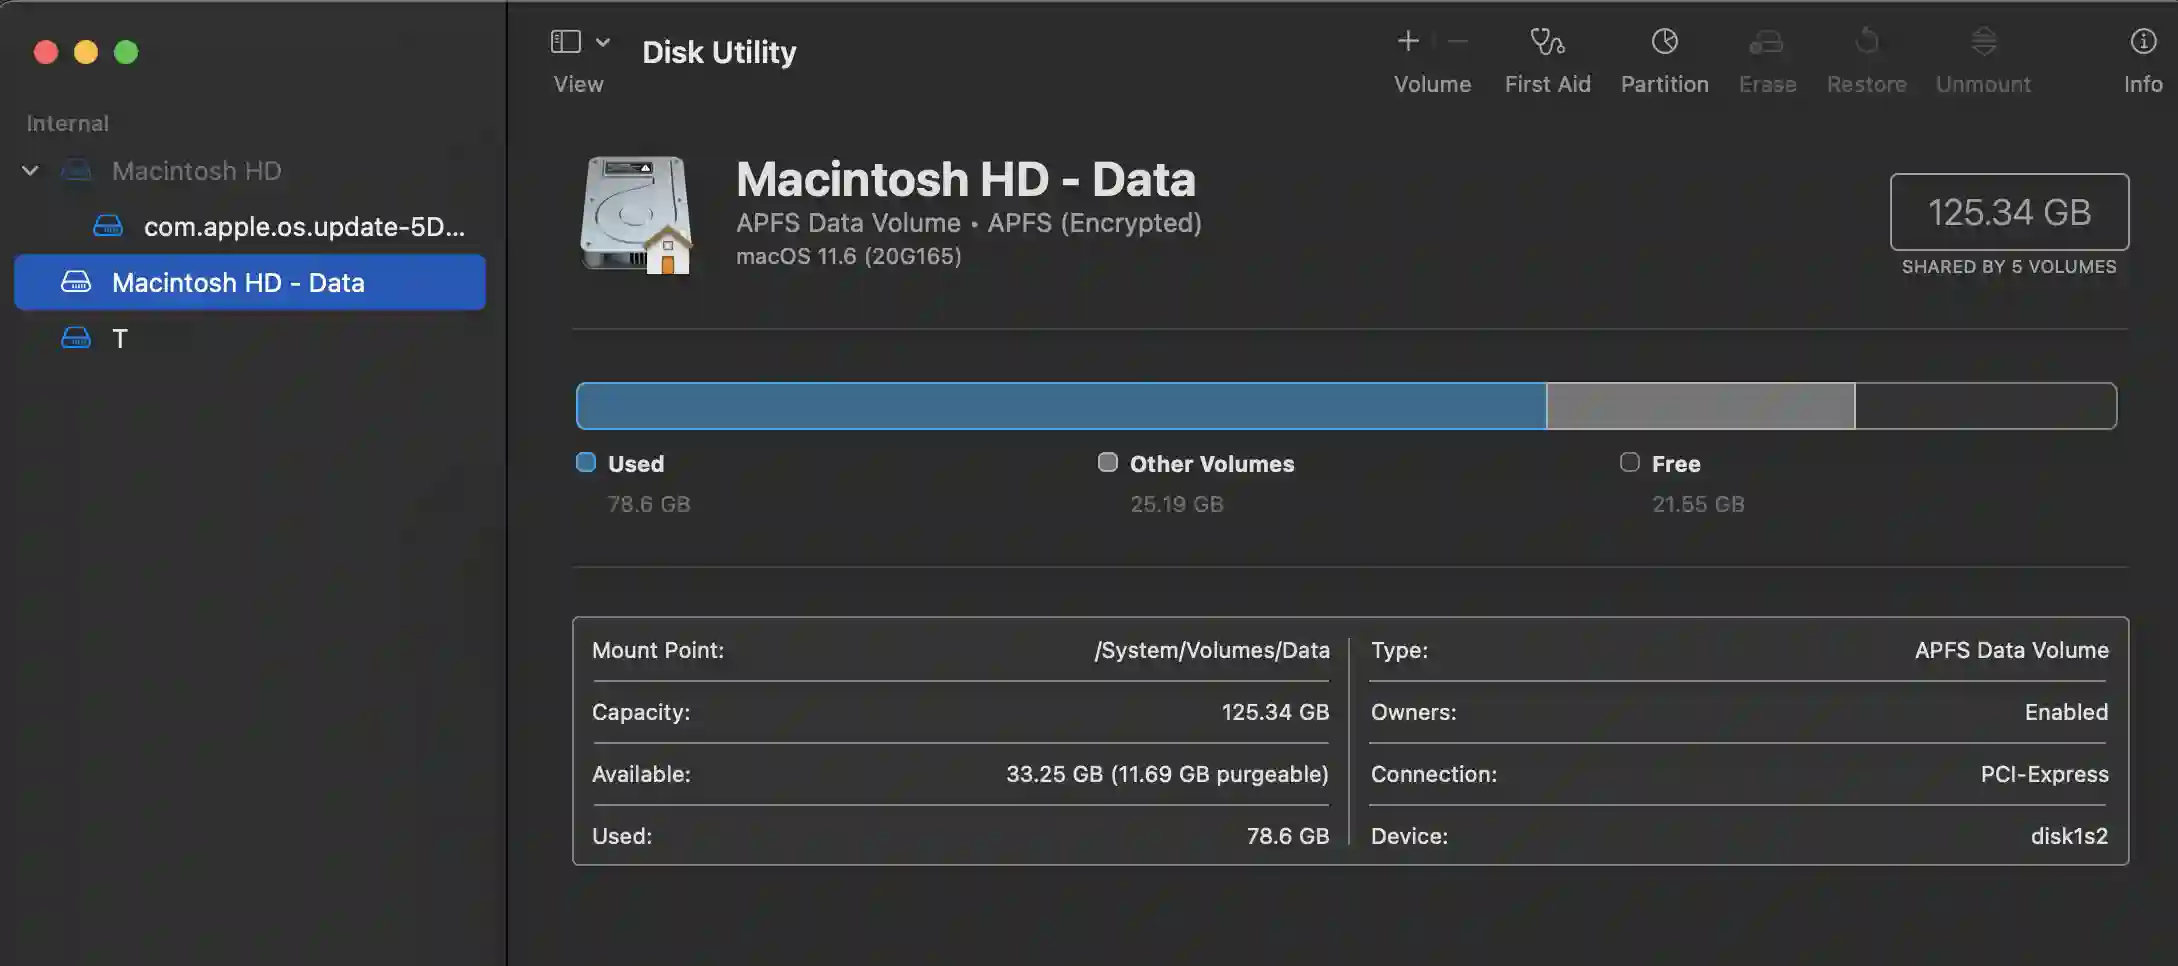Click the green zoom window button
The height and width of the screenshot is (966, 2178).
point(126,52)
